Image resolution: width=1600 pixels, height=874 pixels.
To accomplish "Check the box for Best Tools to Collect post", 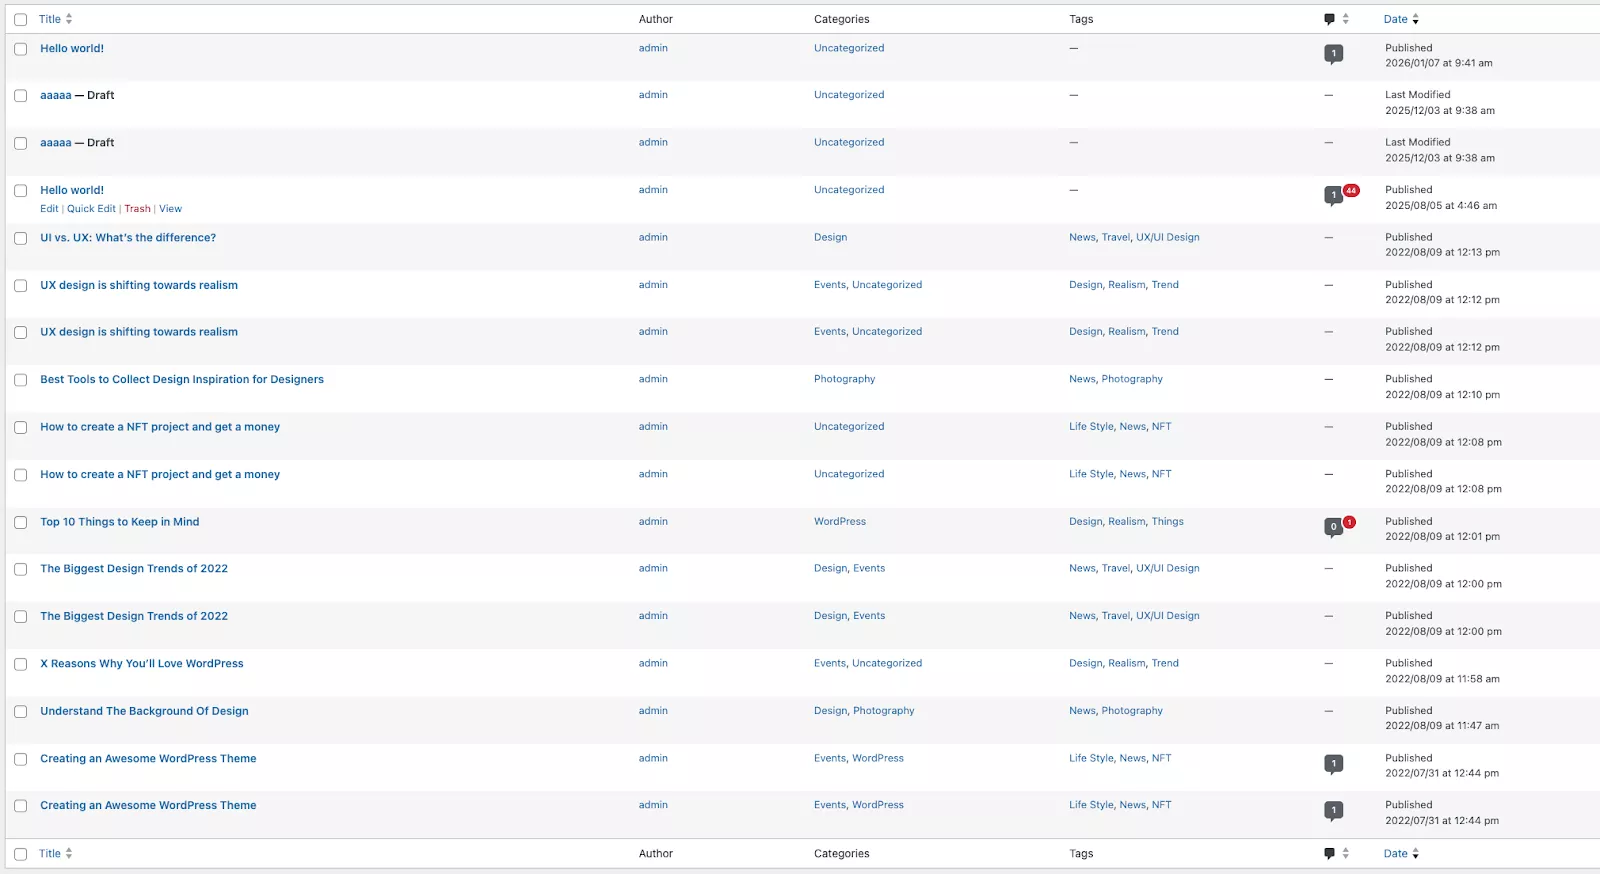I will coord(20,380).
